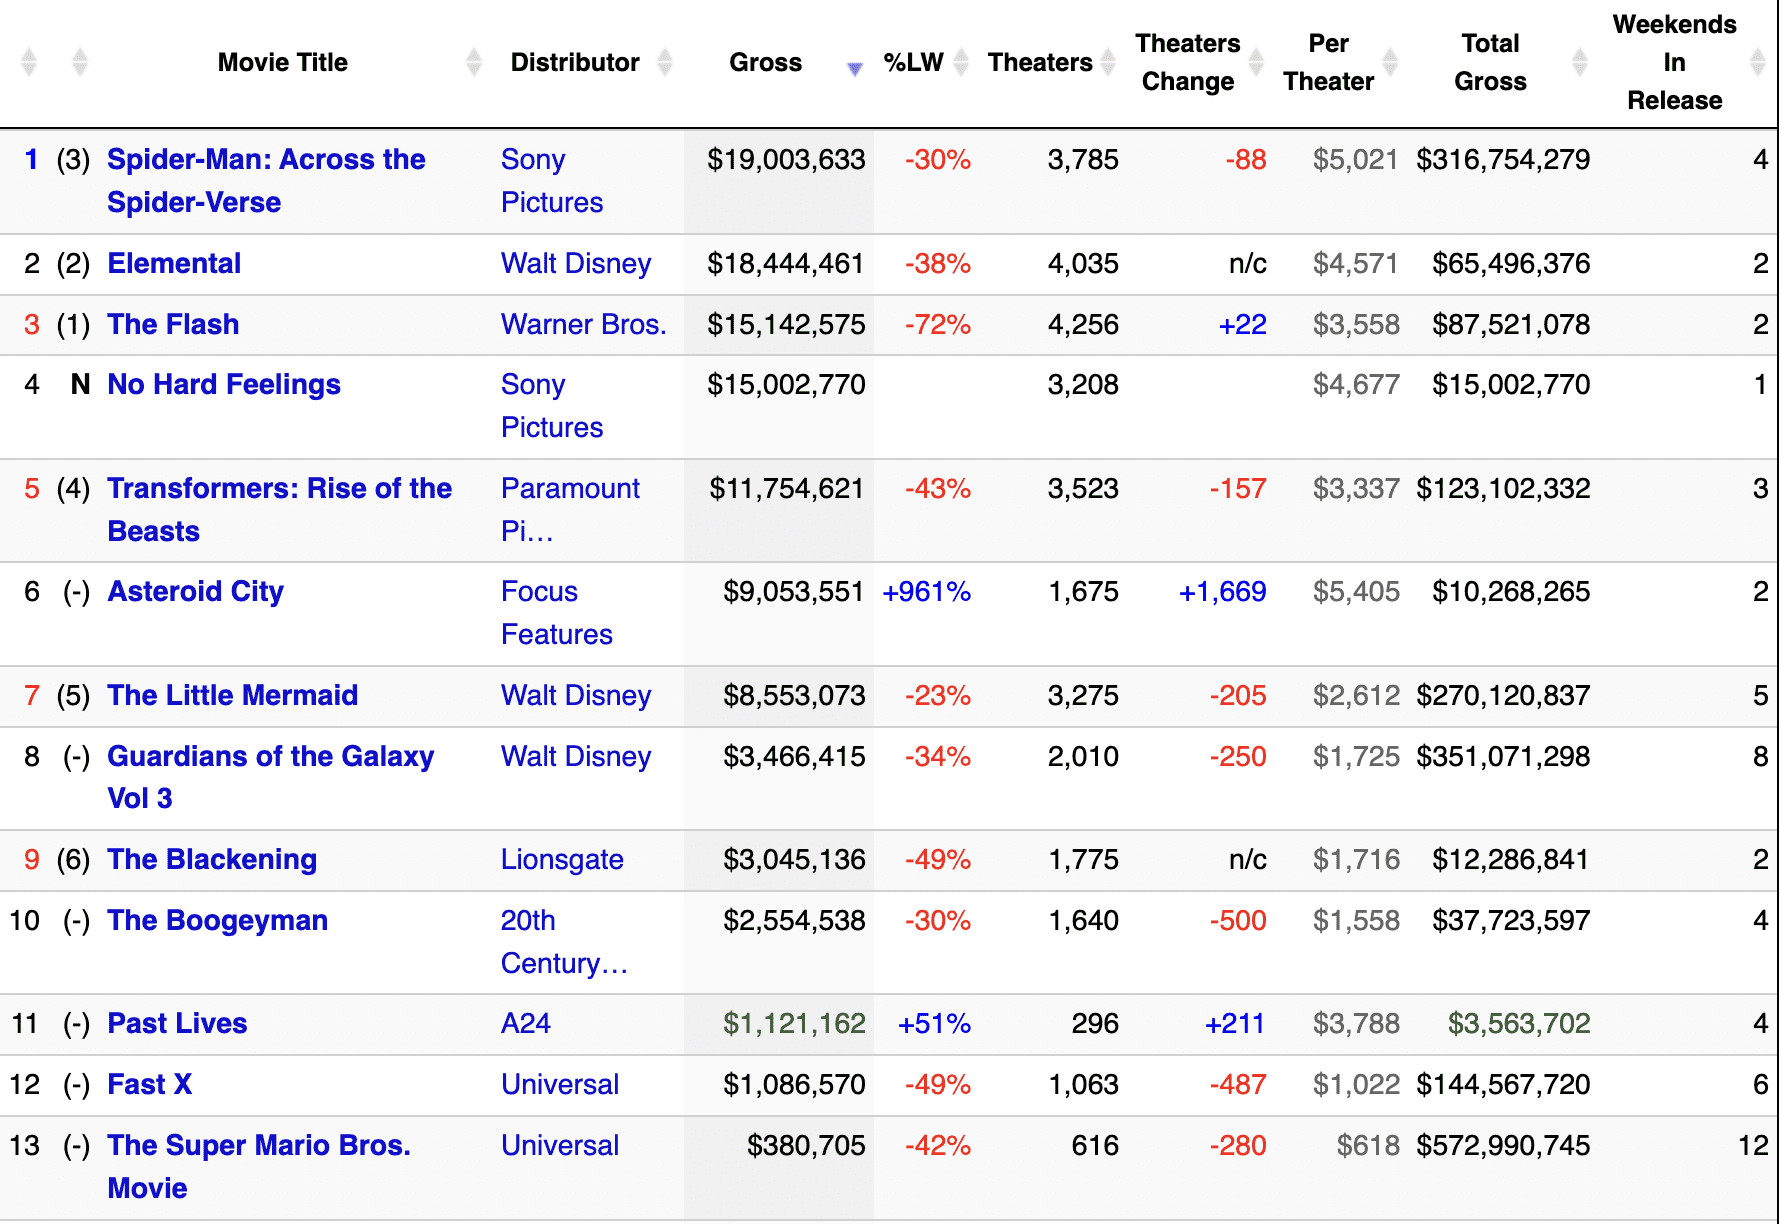This screenshot has width=1780, height=1224.
Task: Click sort arrows next to Total Gross header
Action: tap(1580, 62)
